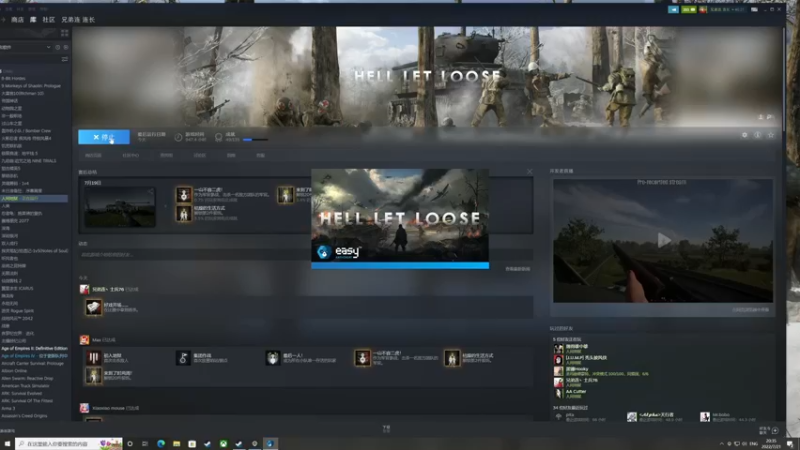Open the Community (社区) menu
Image resolution: width=800 pixels, height=450 pixels.
click(48, 20)
